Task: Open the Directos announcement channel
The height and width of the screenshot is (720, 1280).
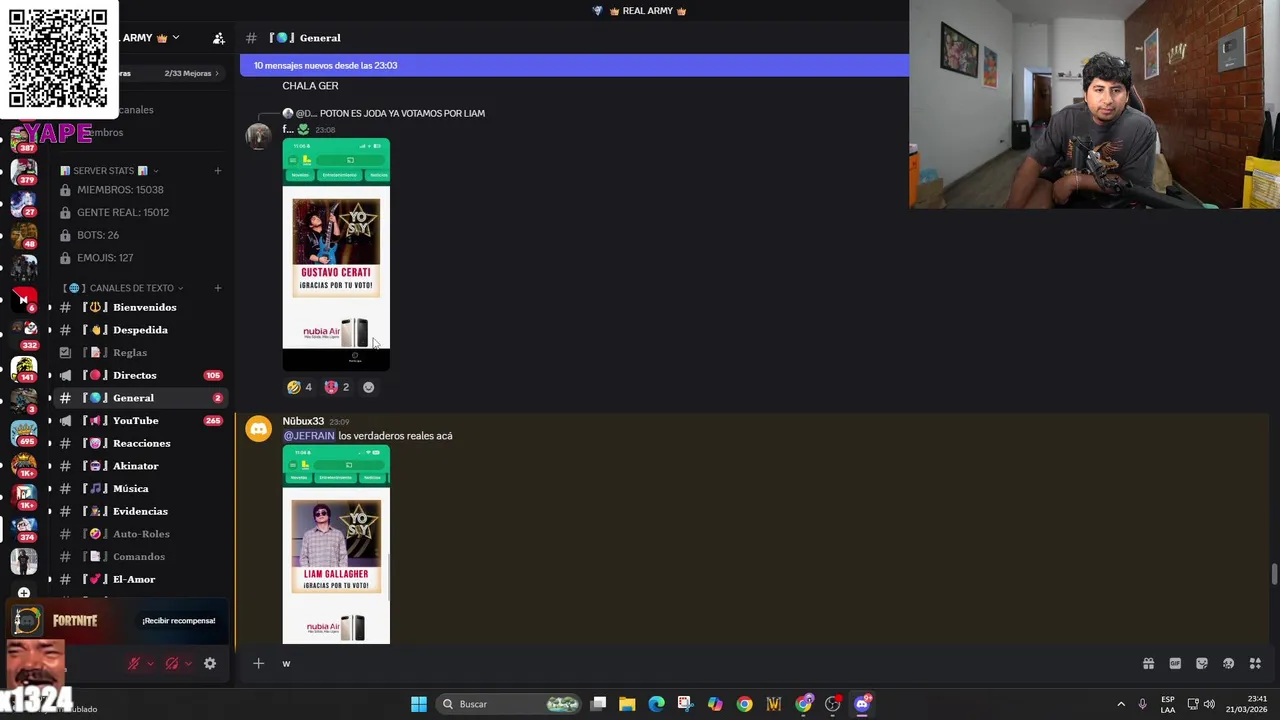Action: [x=140, y=375]
